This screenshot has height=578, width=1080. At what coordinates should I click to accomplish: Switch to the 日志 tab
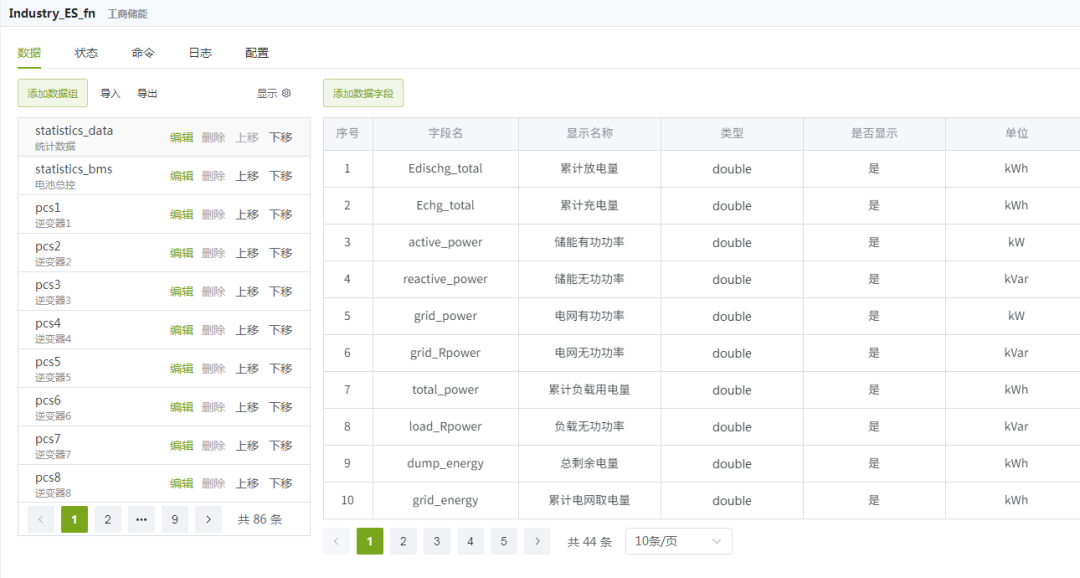click(200, 53)
